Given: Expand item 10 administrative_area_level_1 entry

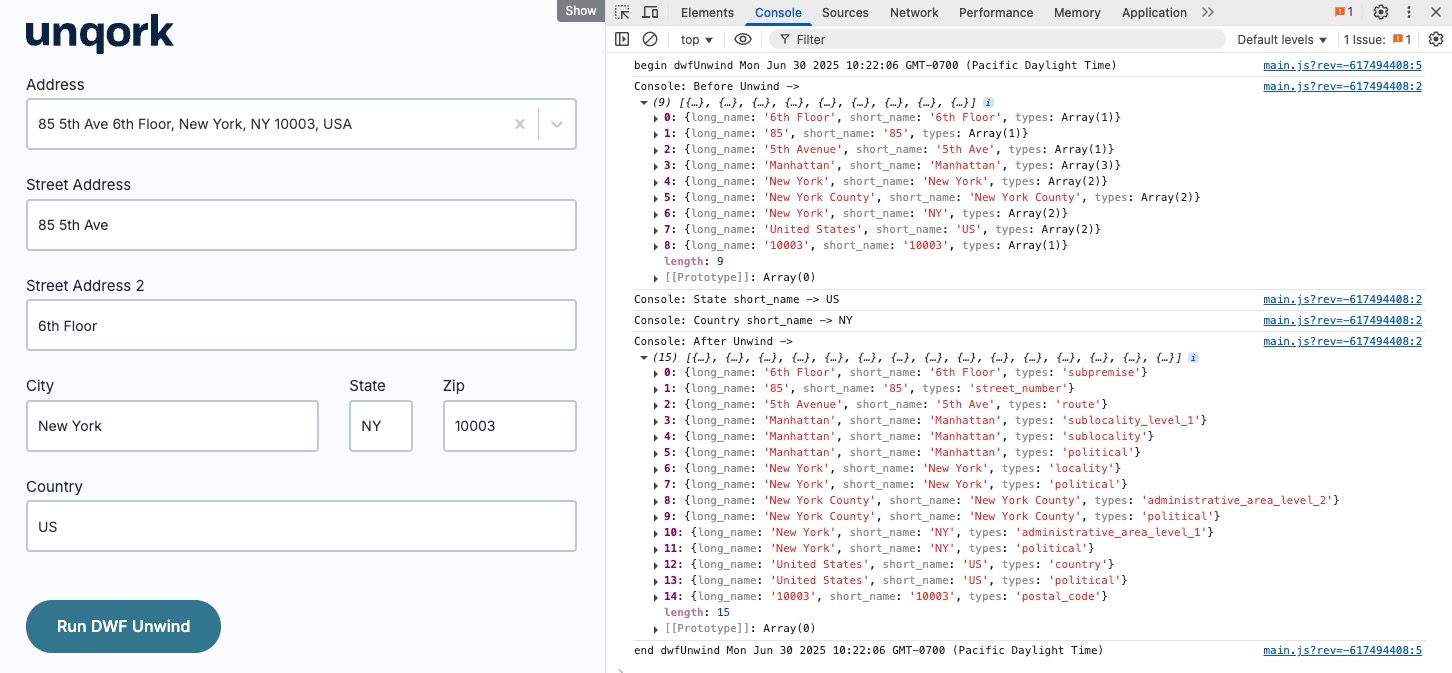Looking at the screenshot, I should [656, 532].
